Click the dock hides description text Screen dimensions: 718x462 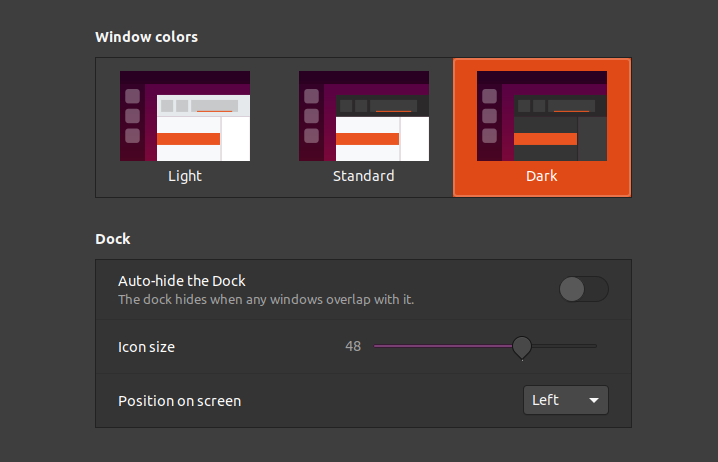(x=266, y=299)
